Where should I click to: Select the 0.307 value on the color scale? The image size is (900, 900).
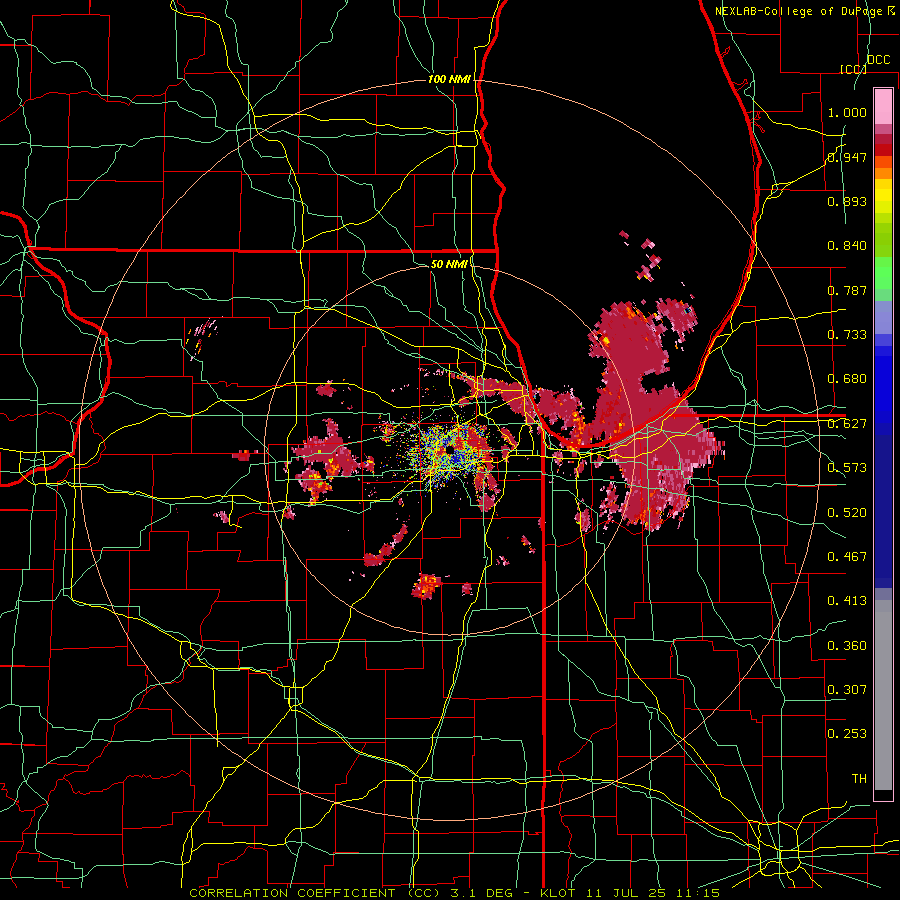(x=847, y=690)
